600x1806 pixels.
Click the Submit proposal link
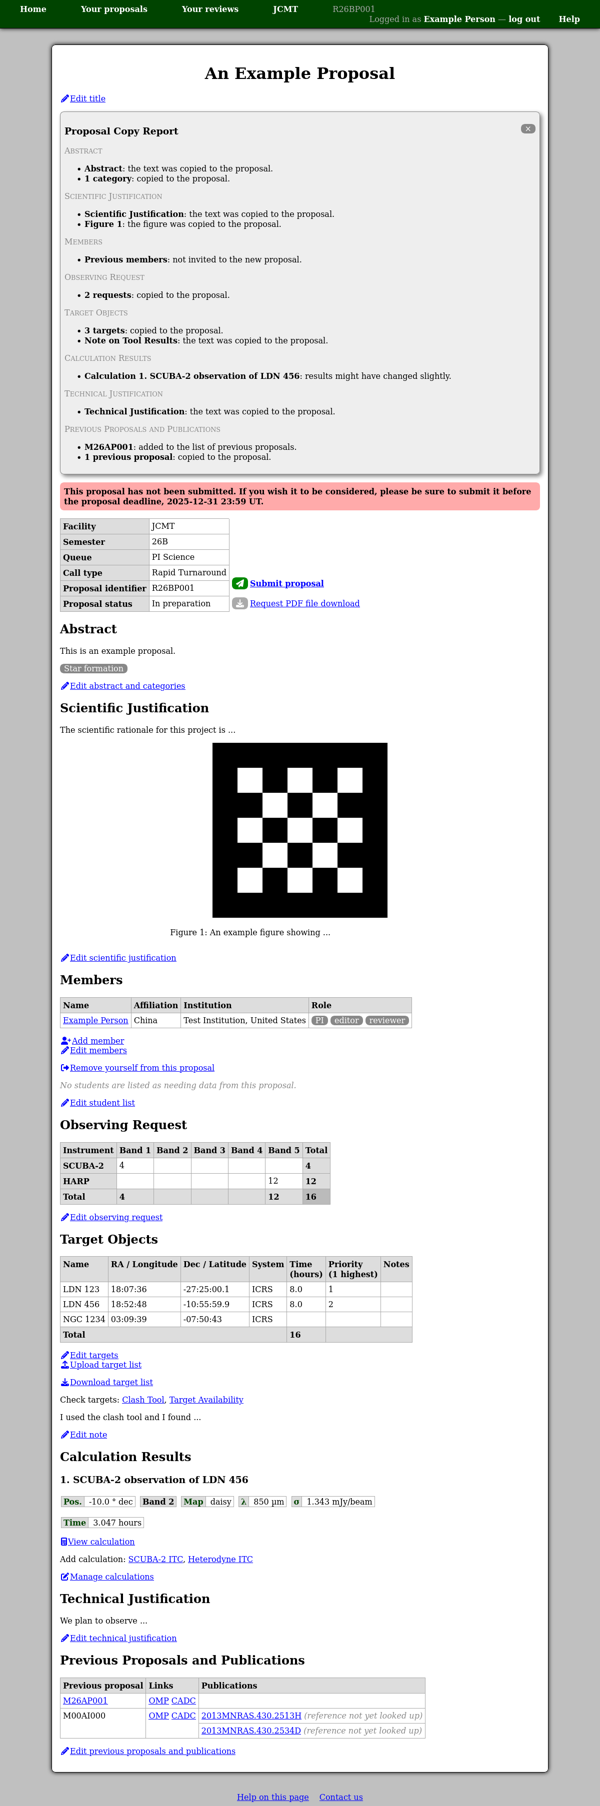287,583
